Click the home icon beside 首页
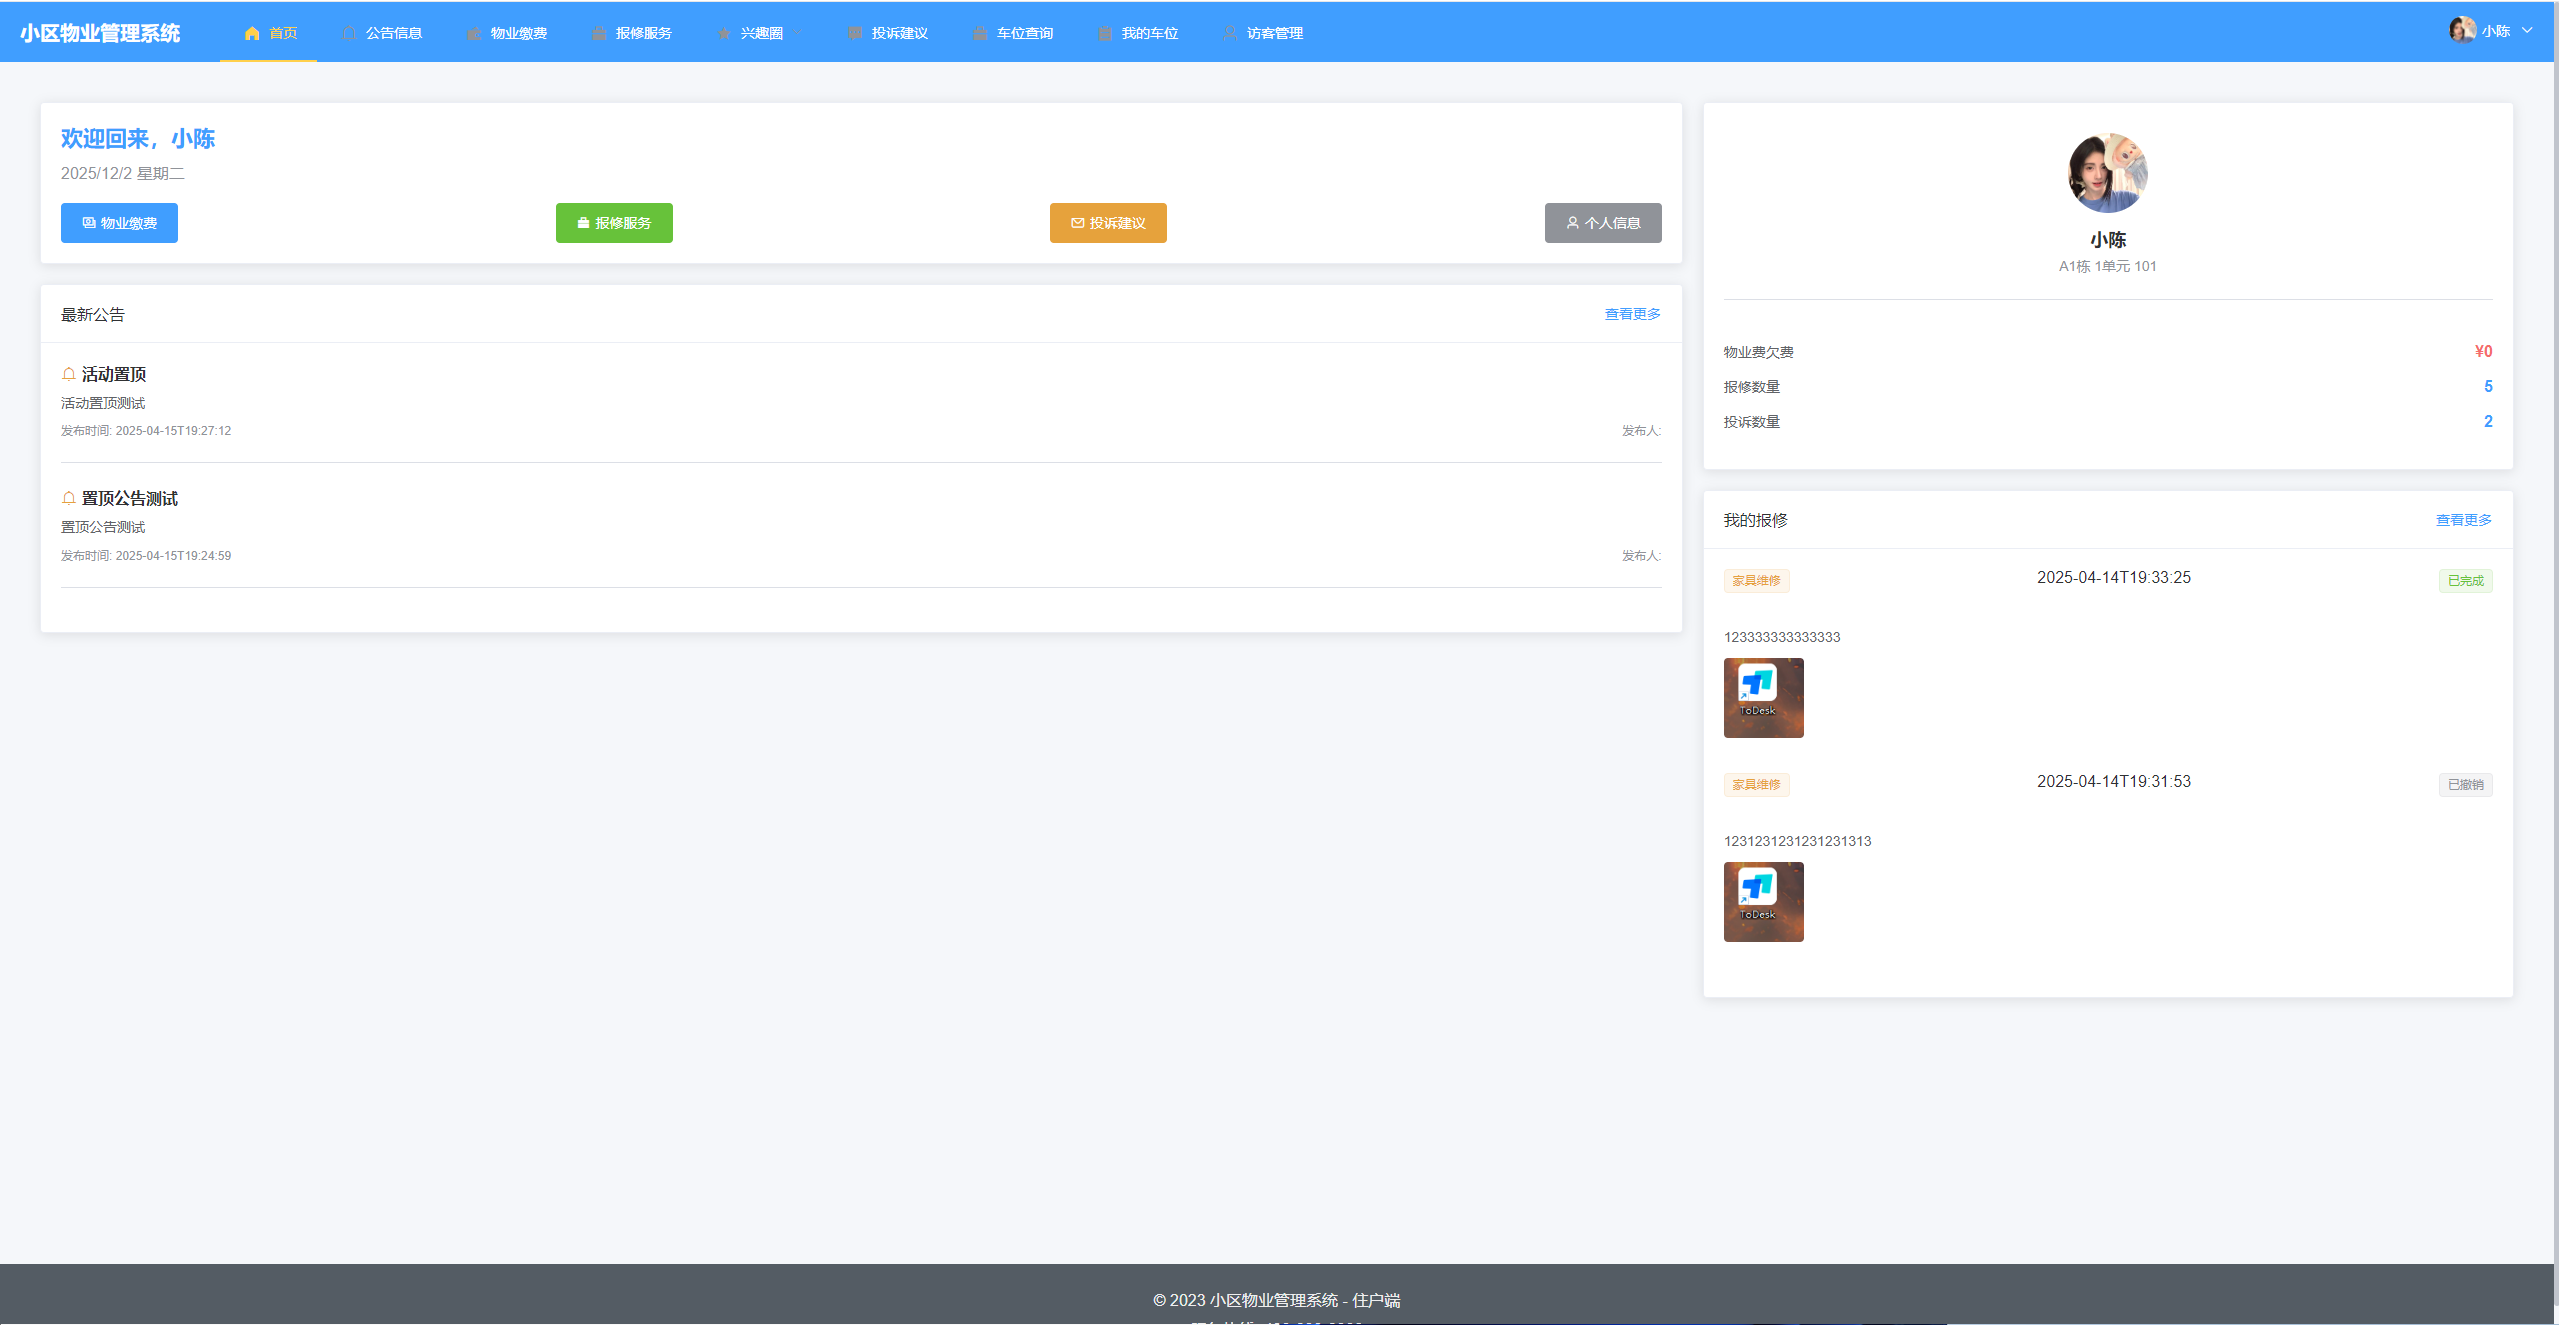This screenshot has height=1325, width=2559. (252, 33)
